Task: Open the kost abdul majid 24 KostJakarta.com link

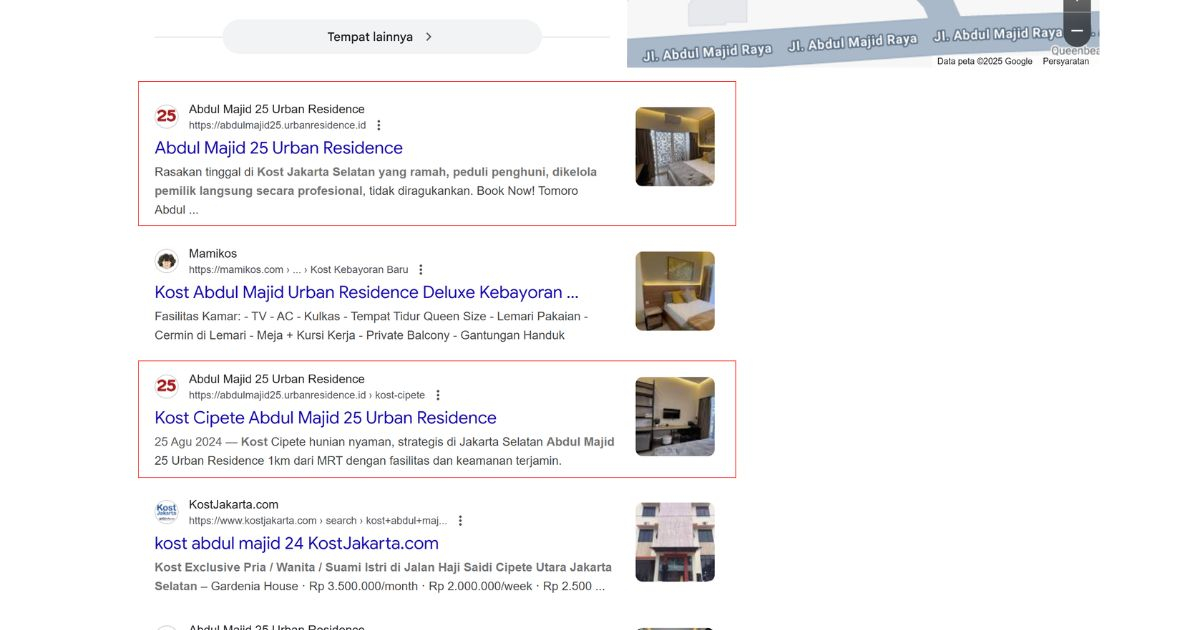Action: (296, 543)
